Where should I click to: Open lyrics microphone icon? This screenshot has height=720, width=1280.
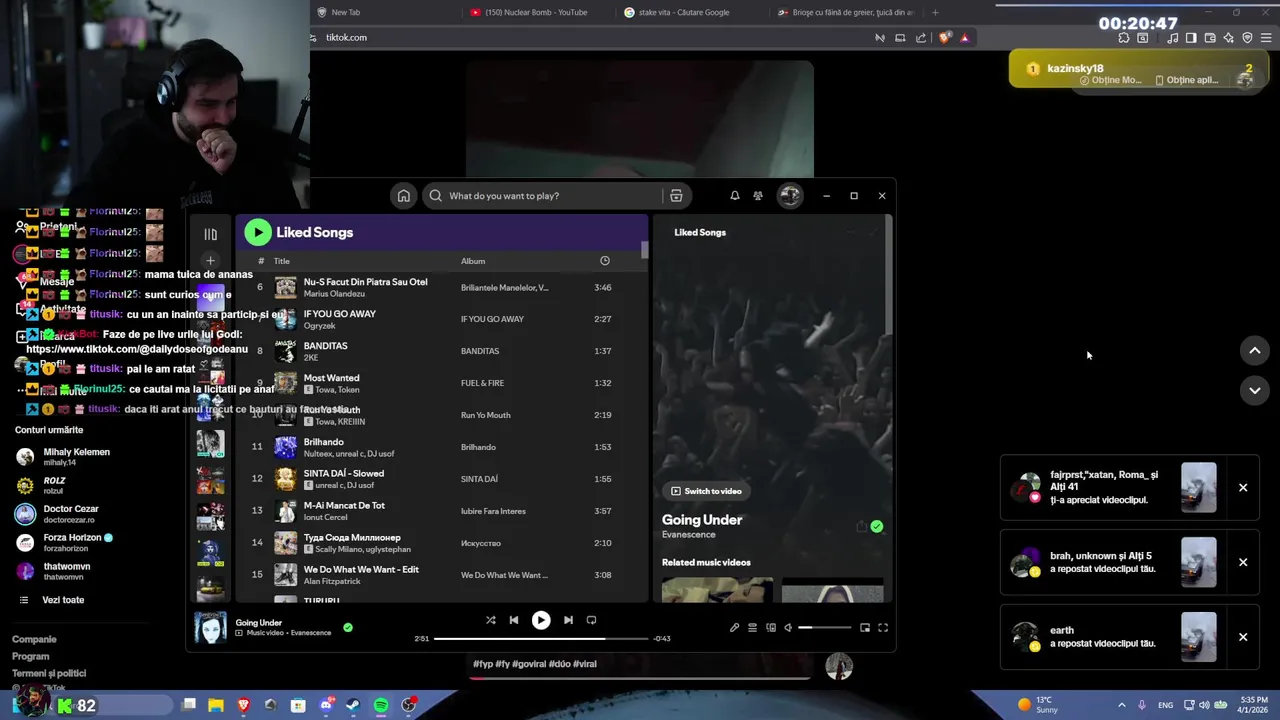(734, 628)
